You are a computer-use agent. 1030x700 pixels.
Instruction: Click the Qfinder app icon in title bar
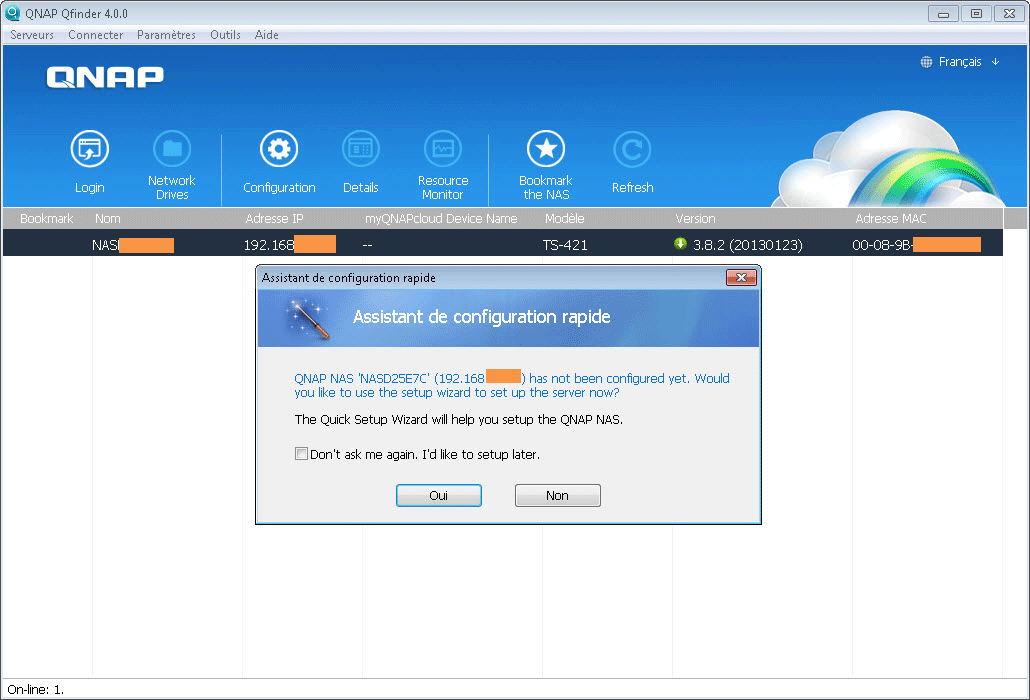[x=12, y=13]
